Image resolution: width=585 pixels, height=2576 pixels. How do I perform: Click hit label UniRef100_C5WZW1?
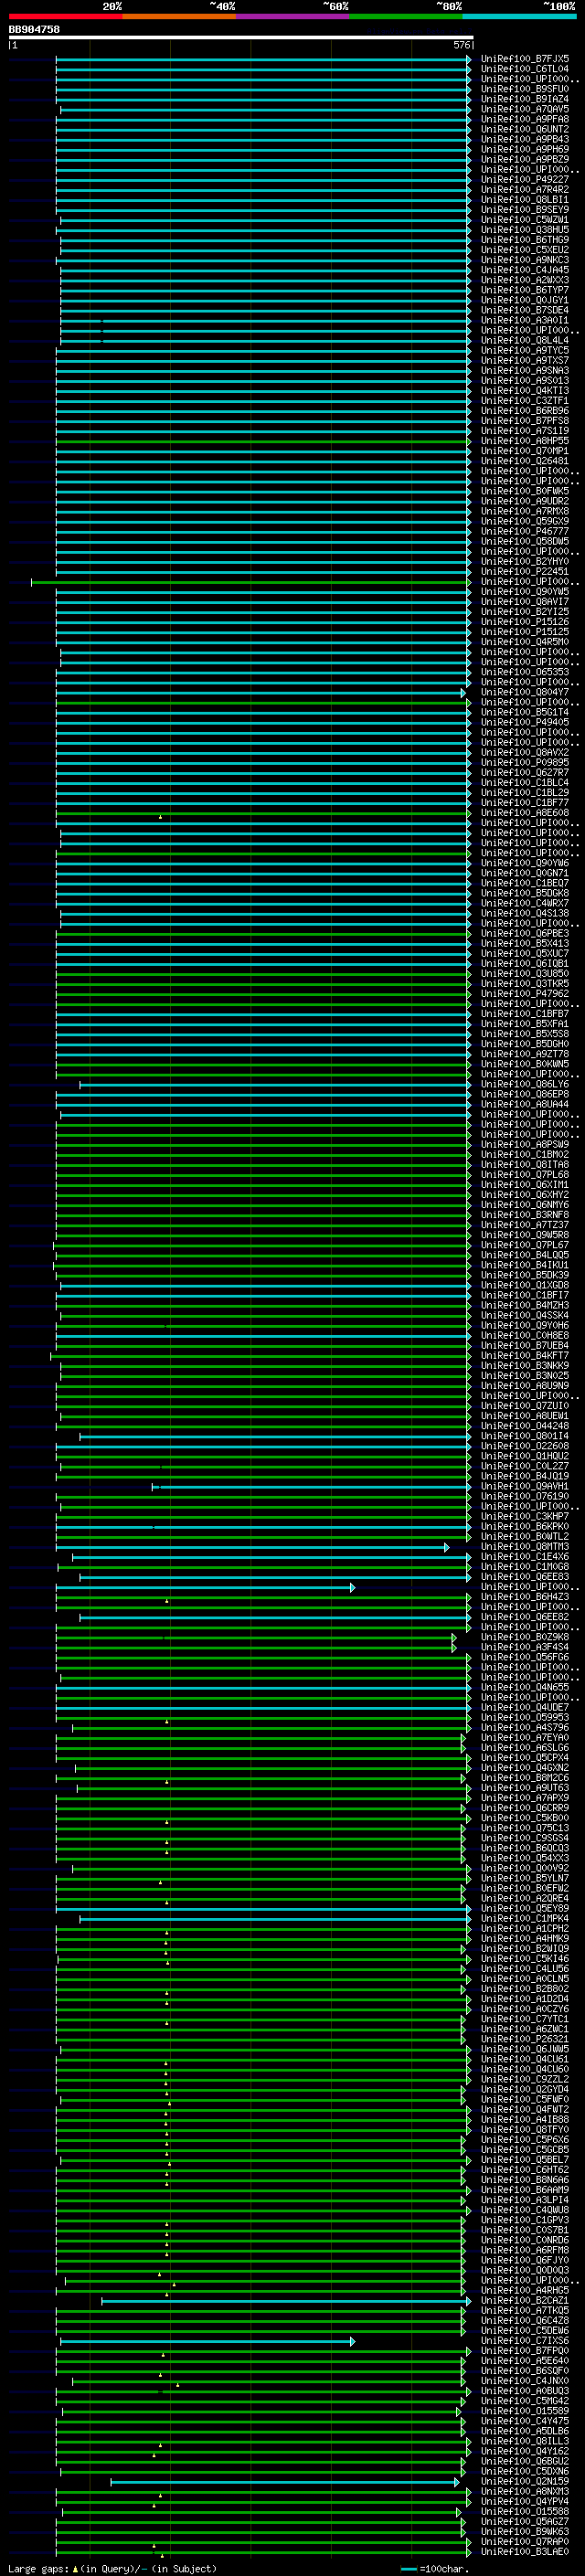click(525, 220)
